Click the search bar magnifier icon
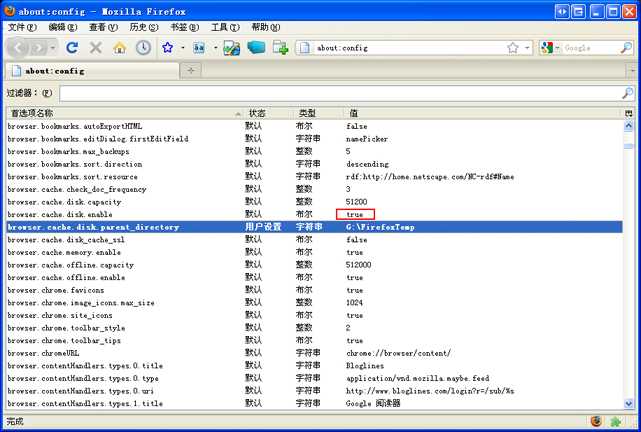 tap(626, 48)
